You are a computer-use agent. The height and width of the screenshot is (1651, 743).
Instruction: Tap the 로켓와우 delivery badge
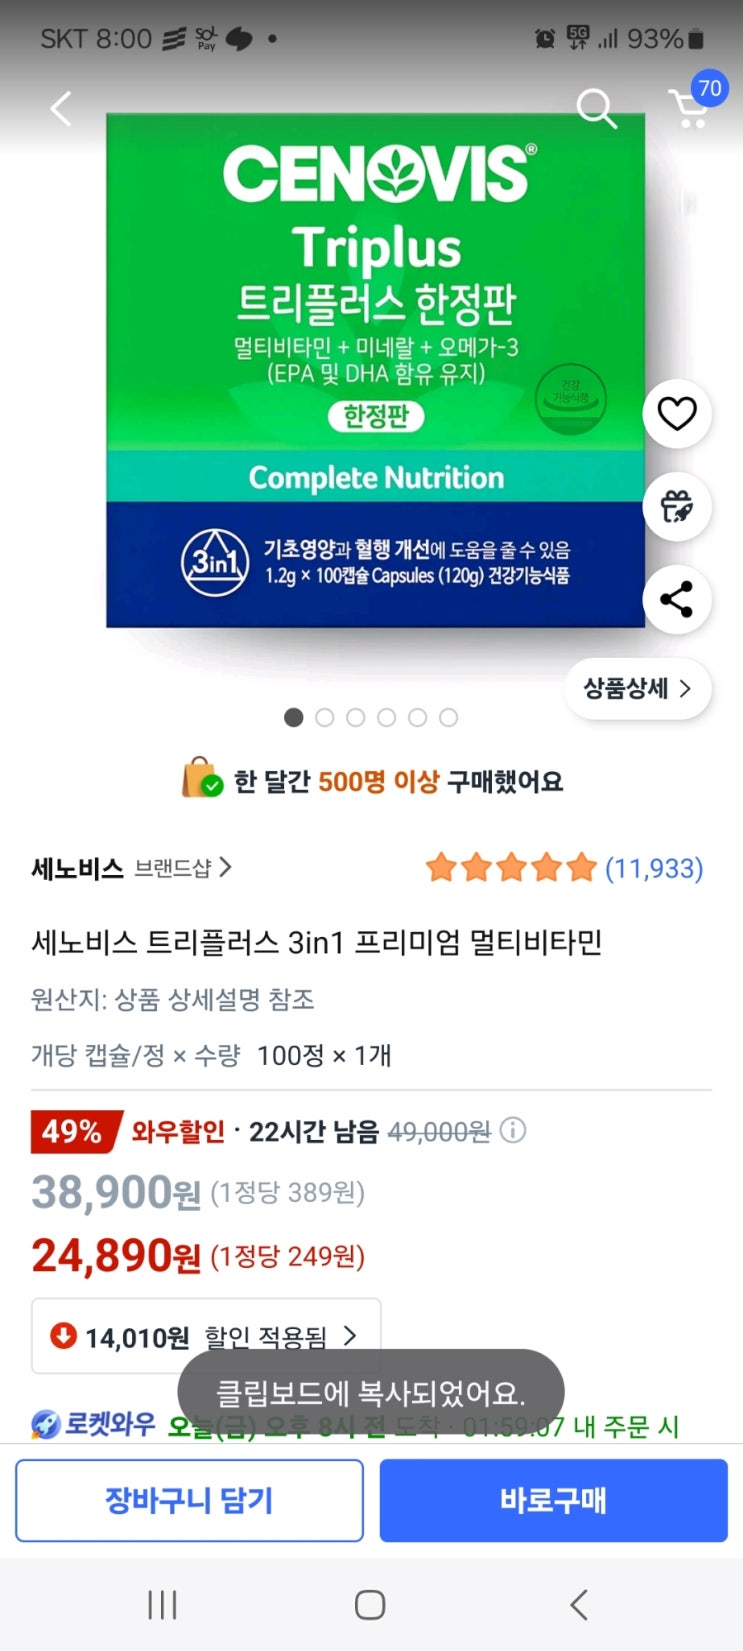tap(94, 1424)
